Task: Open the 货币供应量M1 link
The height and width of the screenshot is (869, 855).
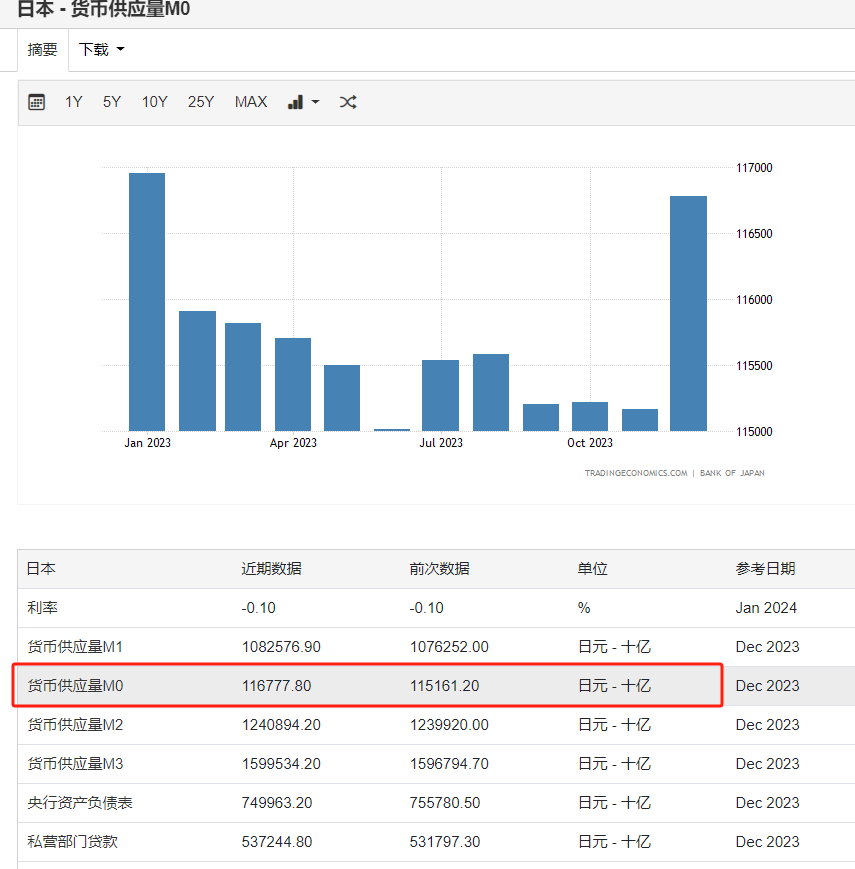Action: [75, 647]
